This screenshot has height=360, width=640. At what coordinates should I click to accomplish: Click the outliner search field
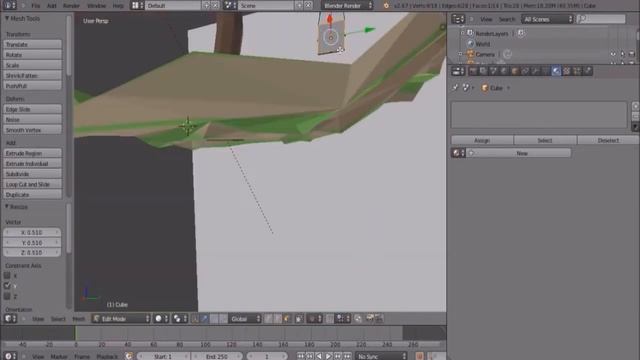[x=601, y=19]
